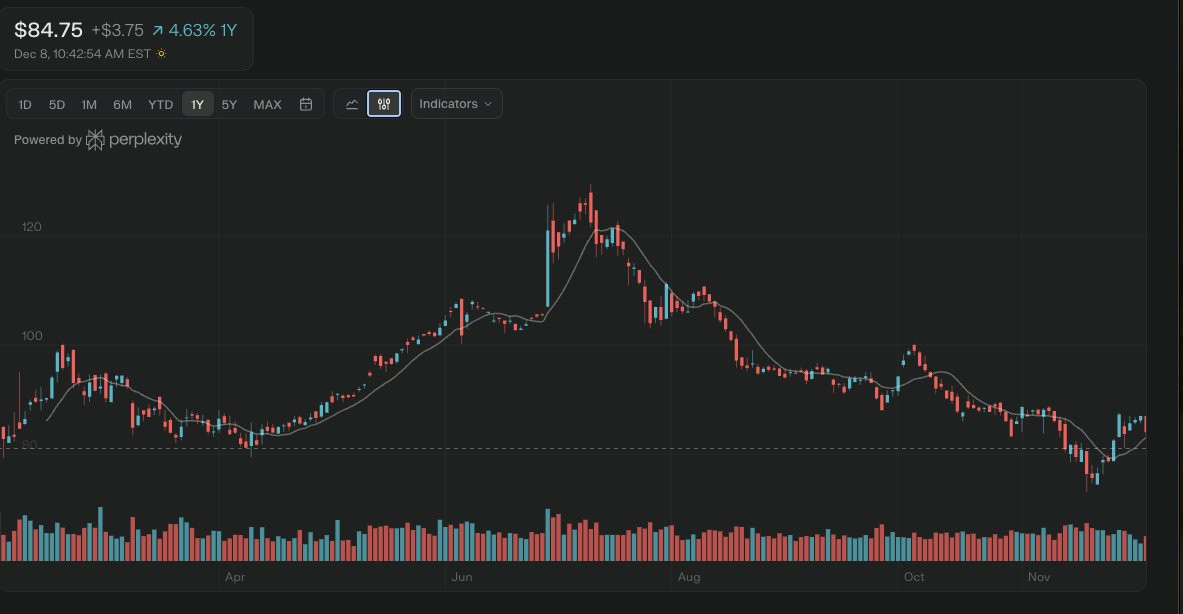Viewport: 1183px width, 614px height.
Task: Switch to the 6M range
Action: pos(122,104)
